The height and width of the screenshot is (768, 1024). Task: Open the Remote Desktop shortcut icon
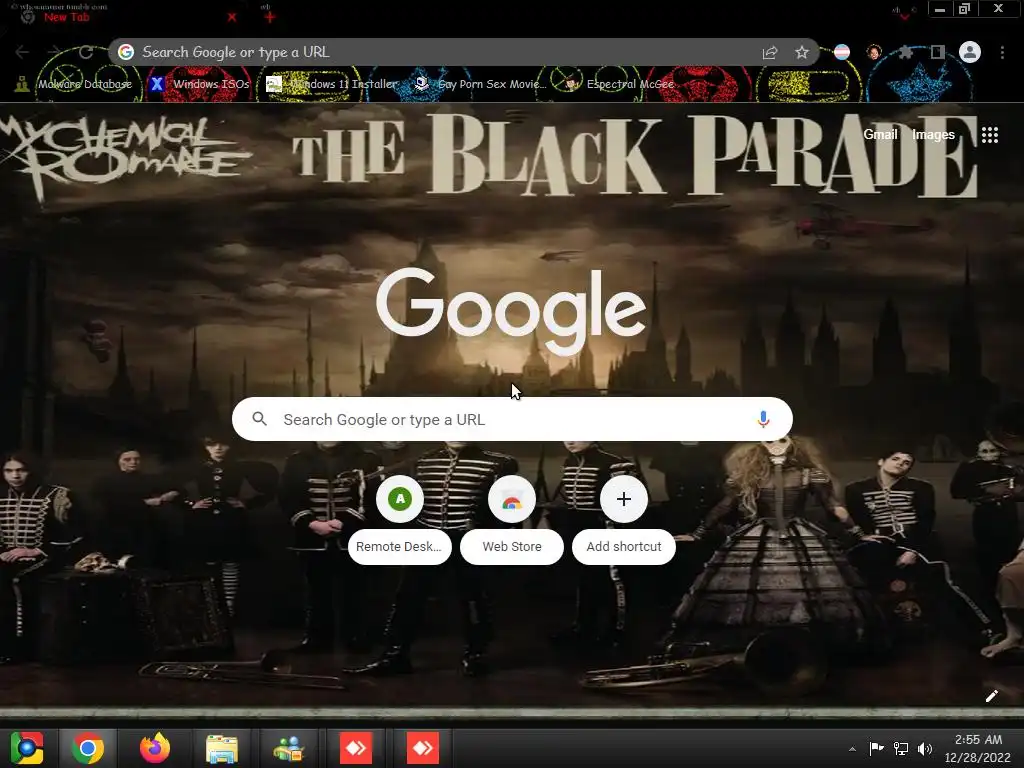pos(400,499)
